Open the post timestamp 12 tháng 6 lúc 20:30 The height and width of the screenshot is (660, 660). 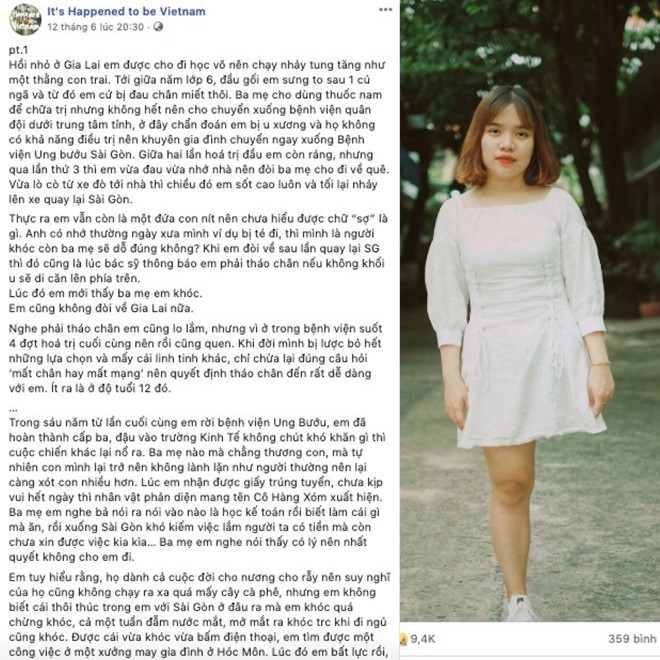pos(96,27)
